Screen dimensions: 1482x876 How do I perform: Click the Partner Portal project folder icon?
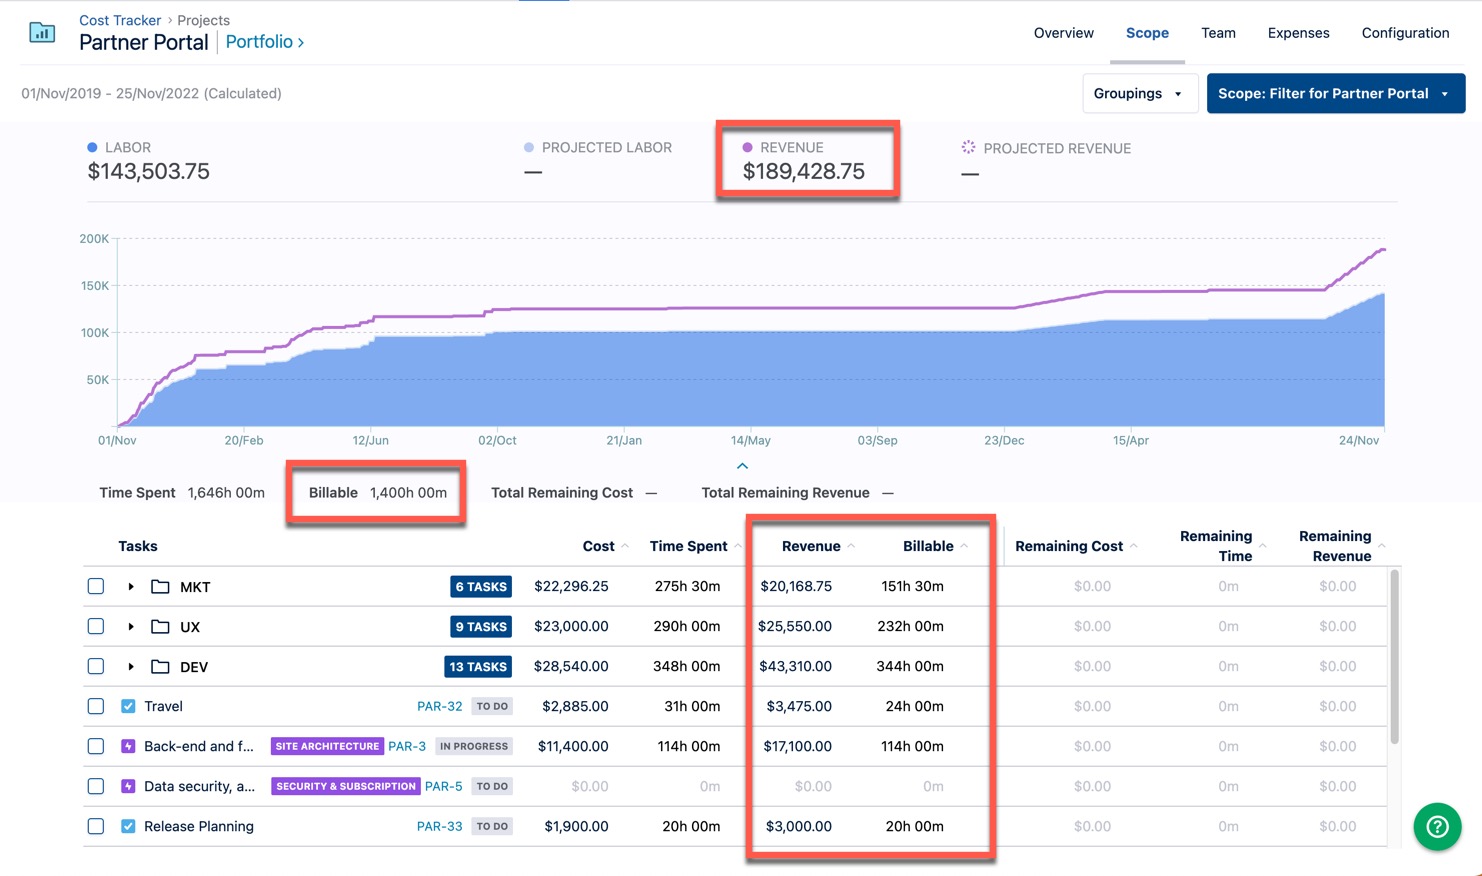tap(41, 32)
